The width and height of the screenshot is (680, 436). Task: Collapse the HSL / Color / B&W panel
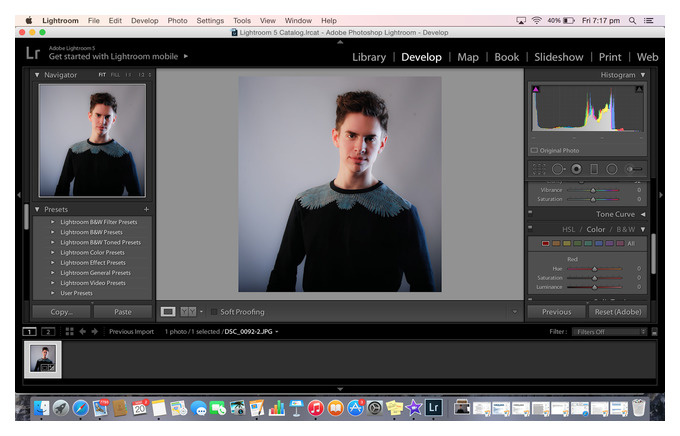(643, 229)
